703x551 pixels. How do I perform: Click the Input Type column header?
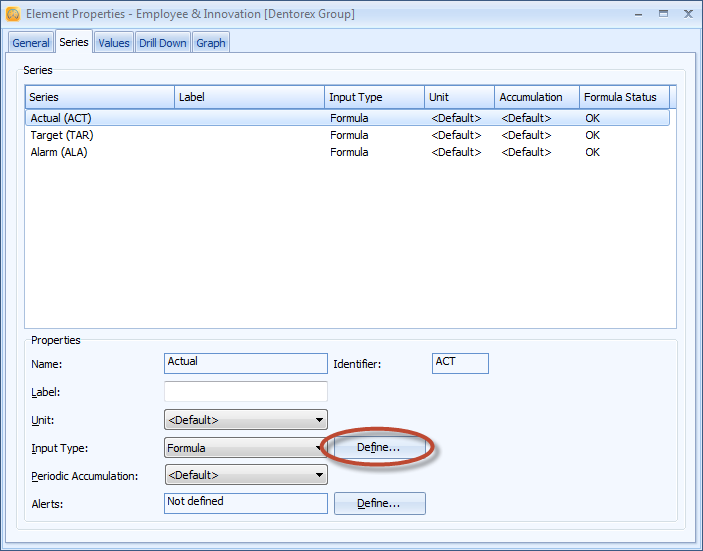pos(375,97)
